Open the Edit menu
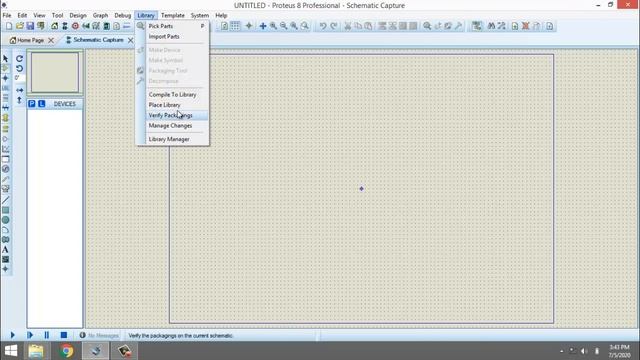Viewport: 640px width, 360px height. point(22,15)
